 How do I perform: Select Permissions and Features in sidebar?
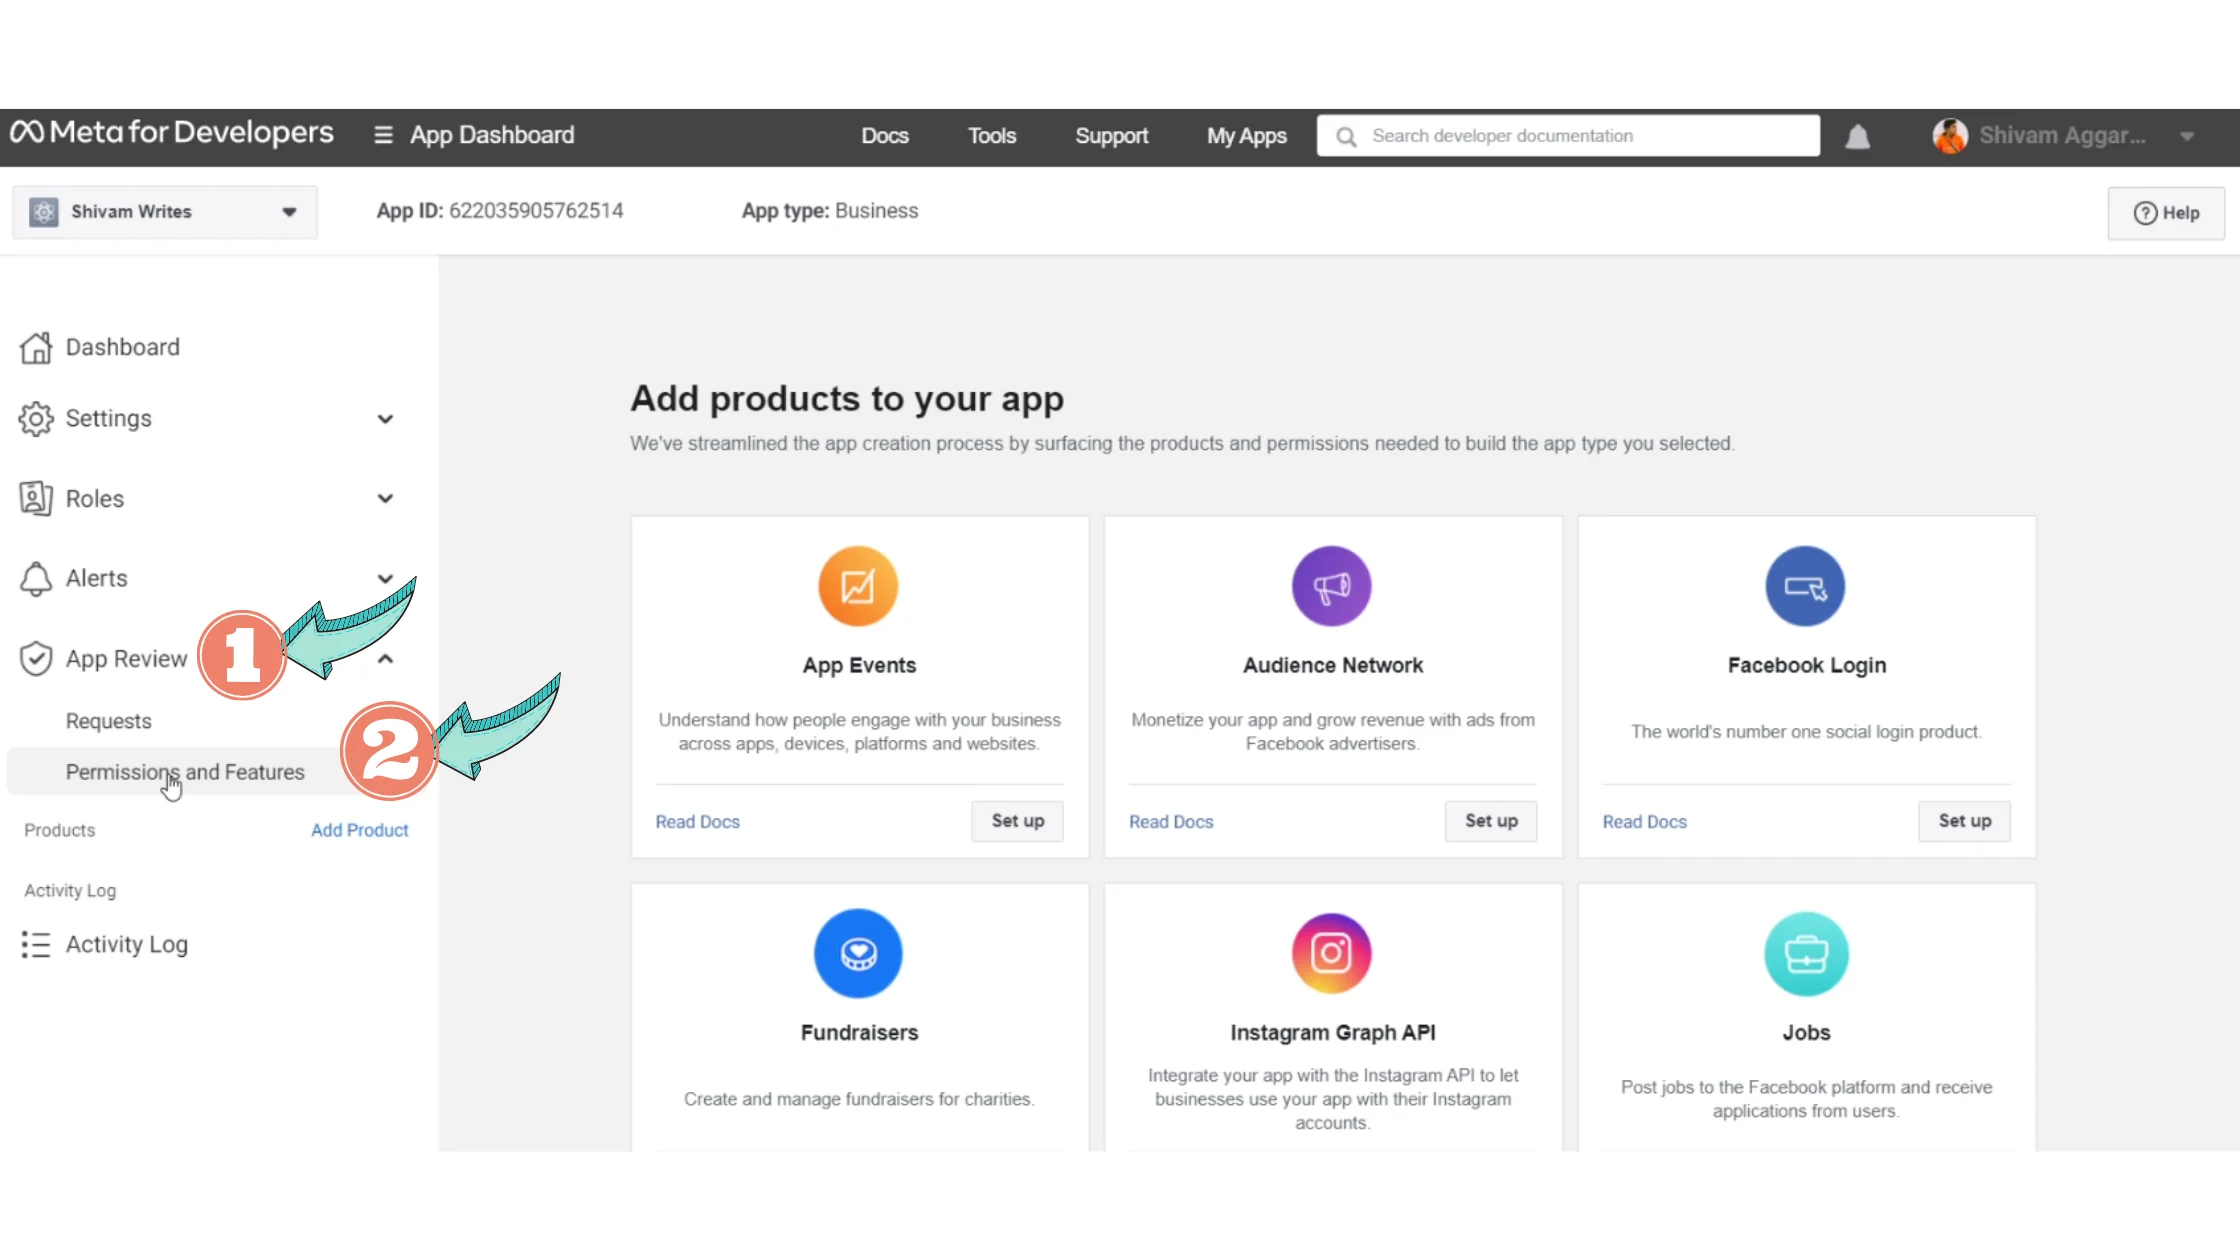point(185,772)
